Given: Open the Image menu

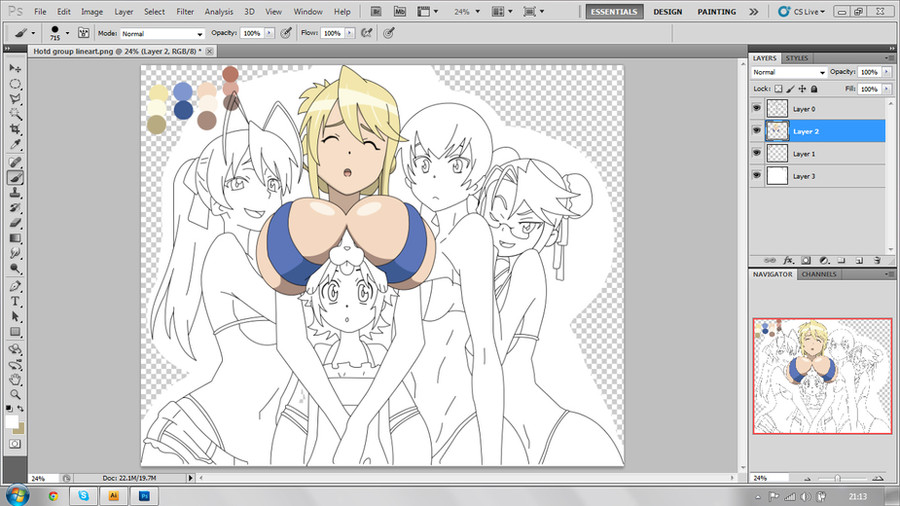Looking at the screenshot, I should [92, 11].
